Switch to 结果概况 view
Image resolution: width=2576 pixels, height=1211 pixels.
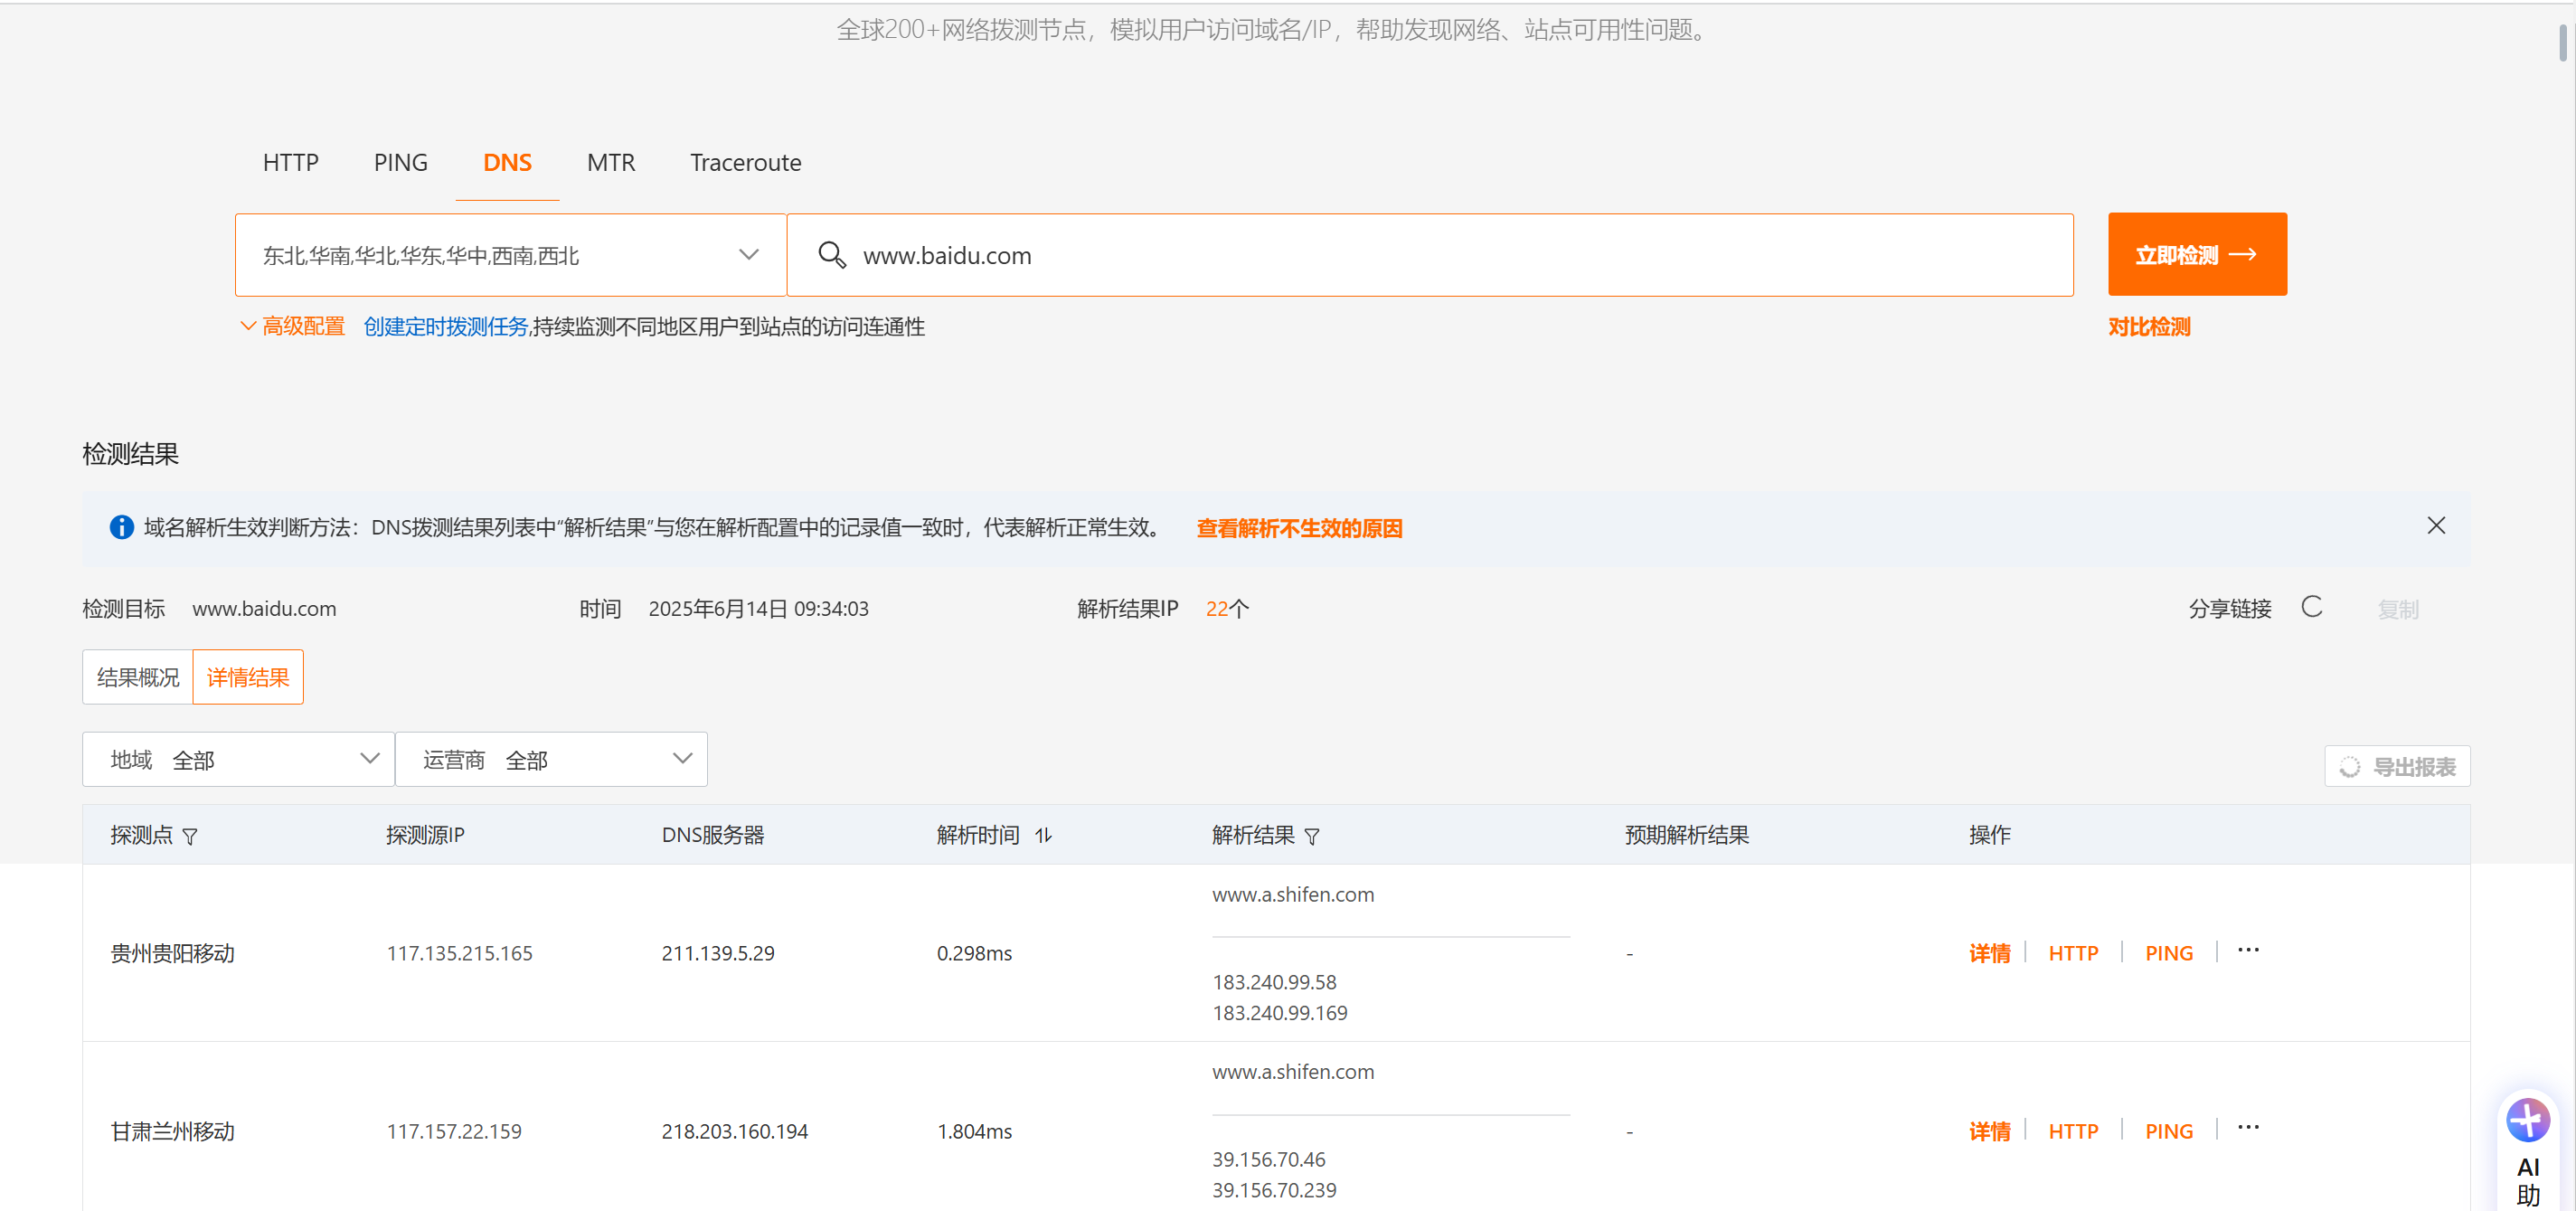pyautogui.click(x=138, y=677)
